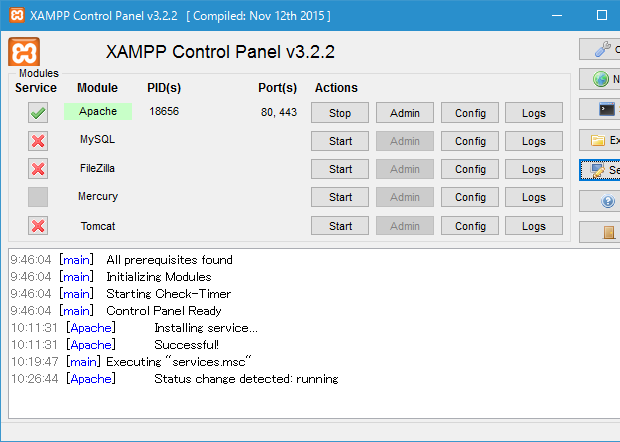Click Apache PID value 18656
The image size is (620, 442).
[164, 111]
